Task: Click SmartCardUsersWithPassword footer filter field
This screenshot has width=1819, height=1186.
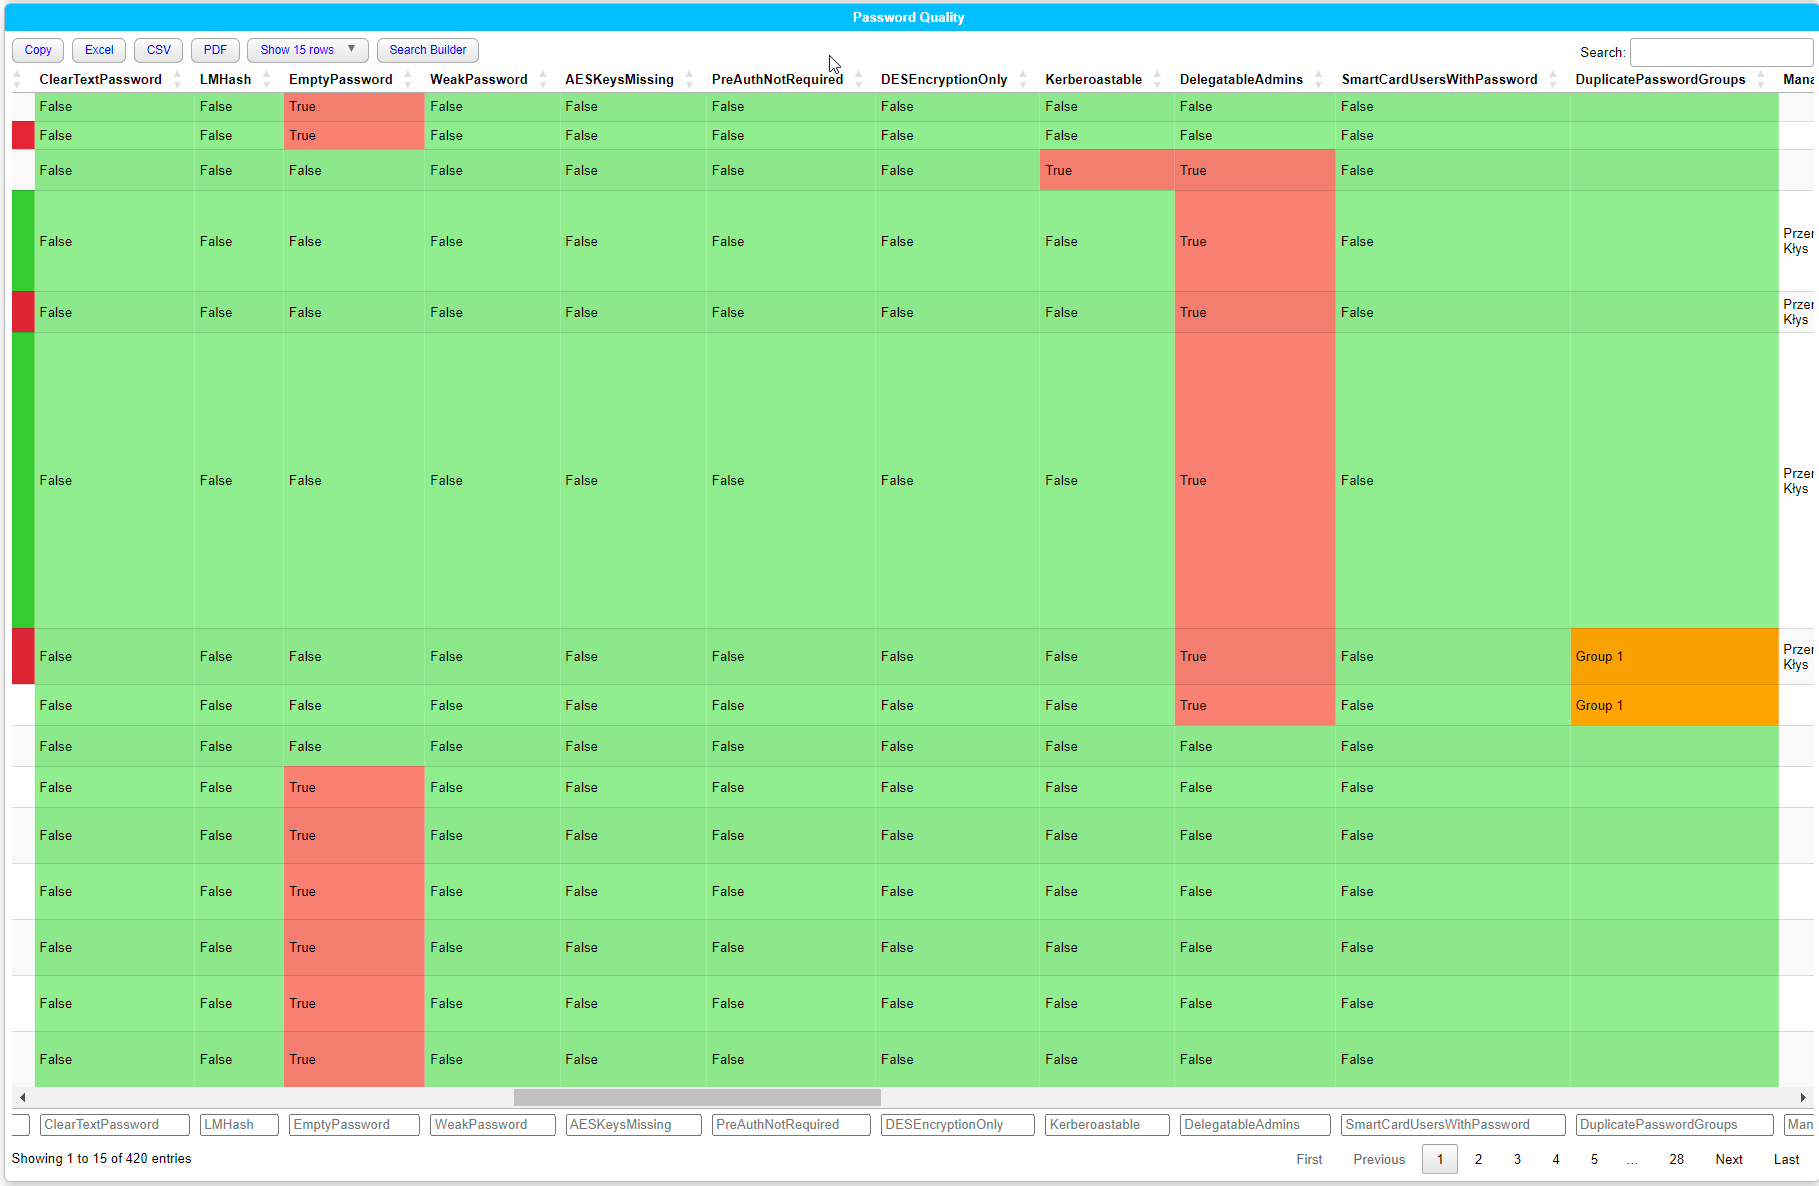Action: 1453,1125
